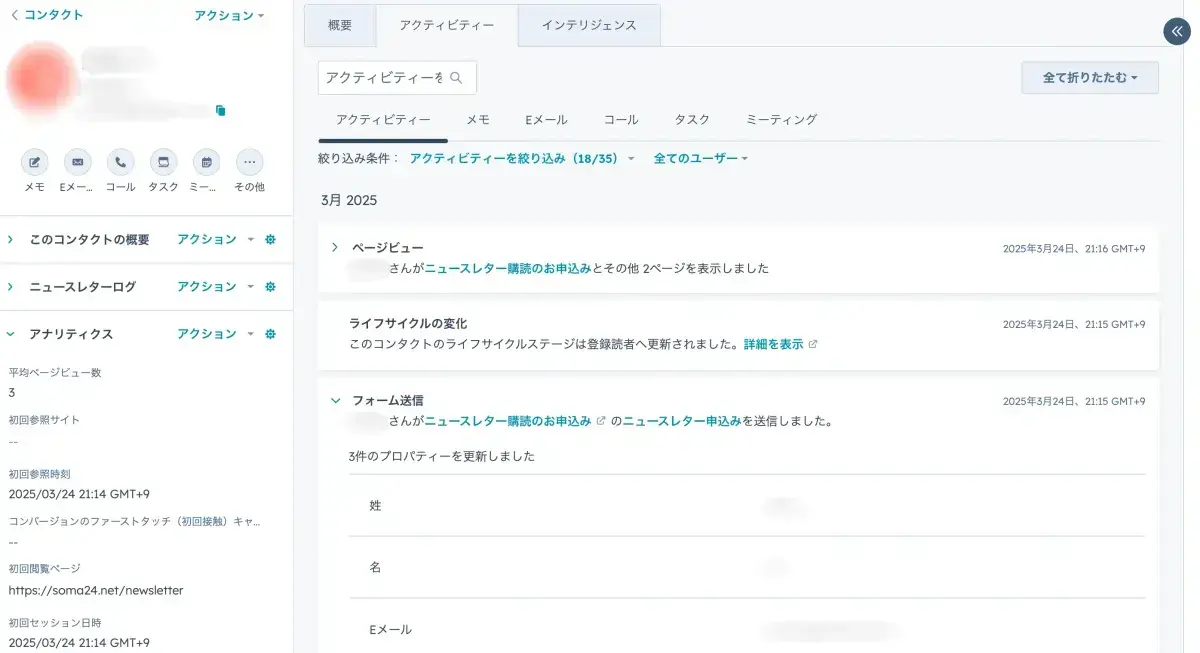Select the top アクティビティー tab
The image size is (1200, 653).
(447, 25)
